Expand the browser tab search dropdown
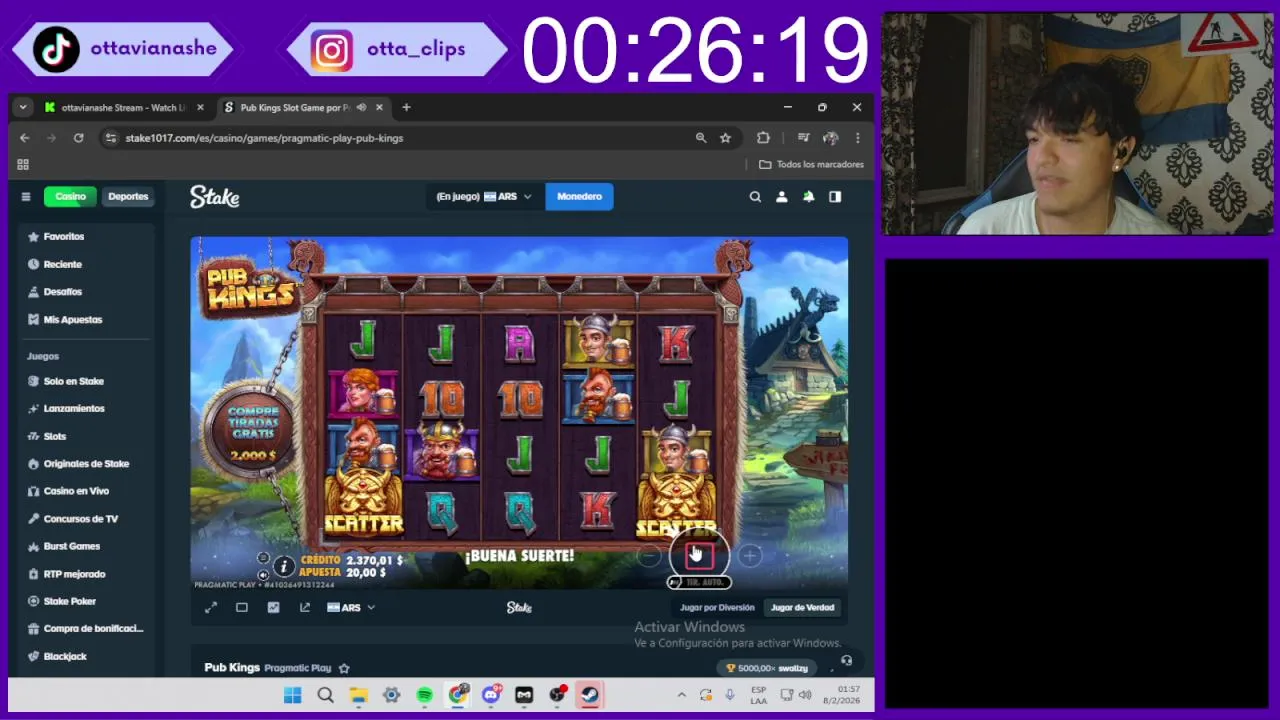1280x720 pixels. coord(23,107)
